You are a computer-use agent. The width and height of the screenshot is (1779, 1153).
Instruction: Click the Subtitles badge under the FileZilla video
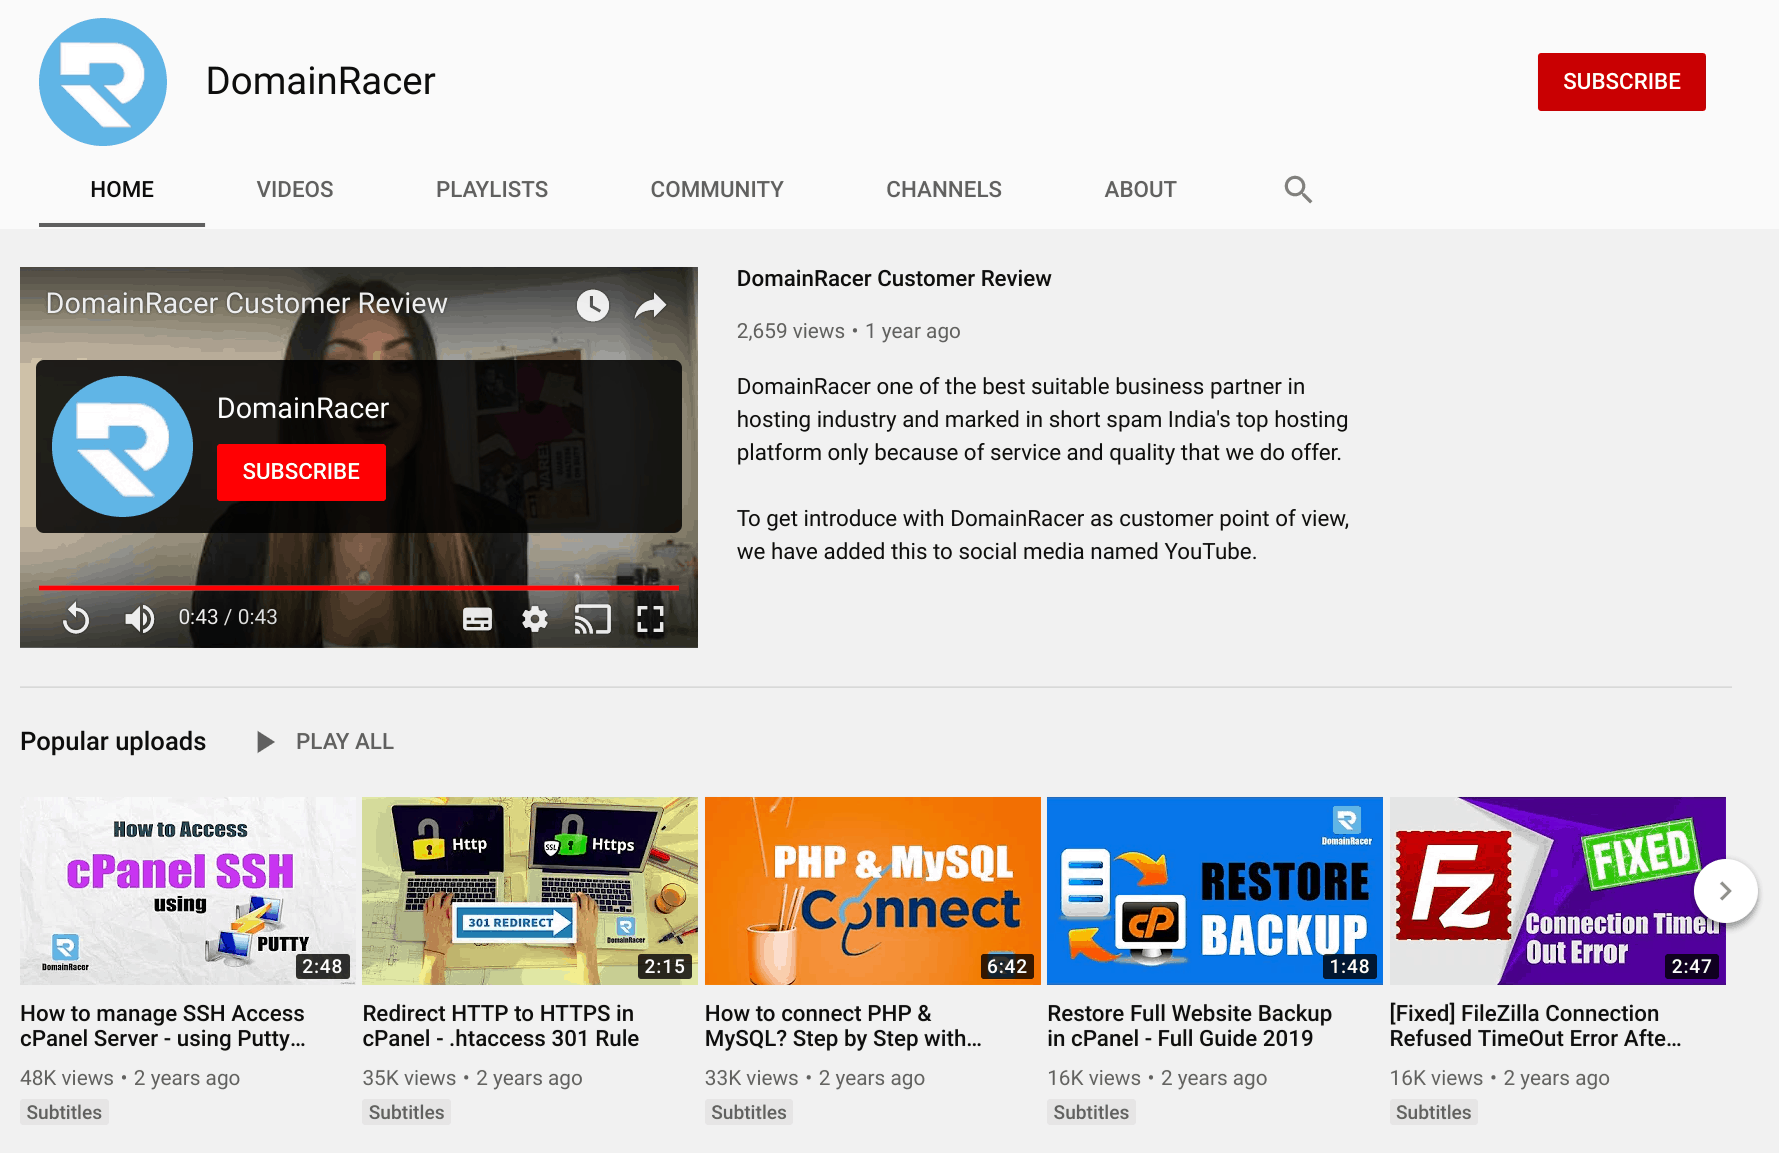(x=1434, y=1113)
